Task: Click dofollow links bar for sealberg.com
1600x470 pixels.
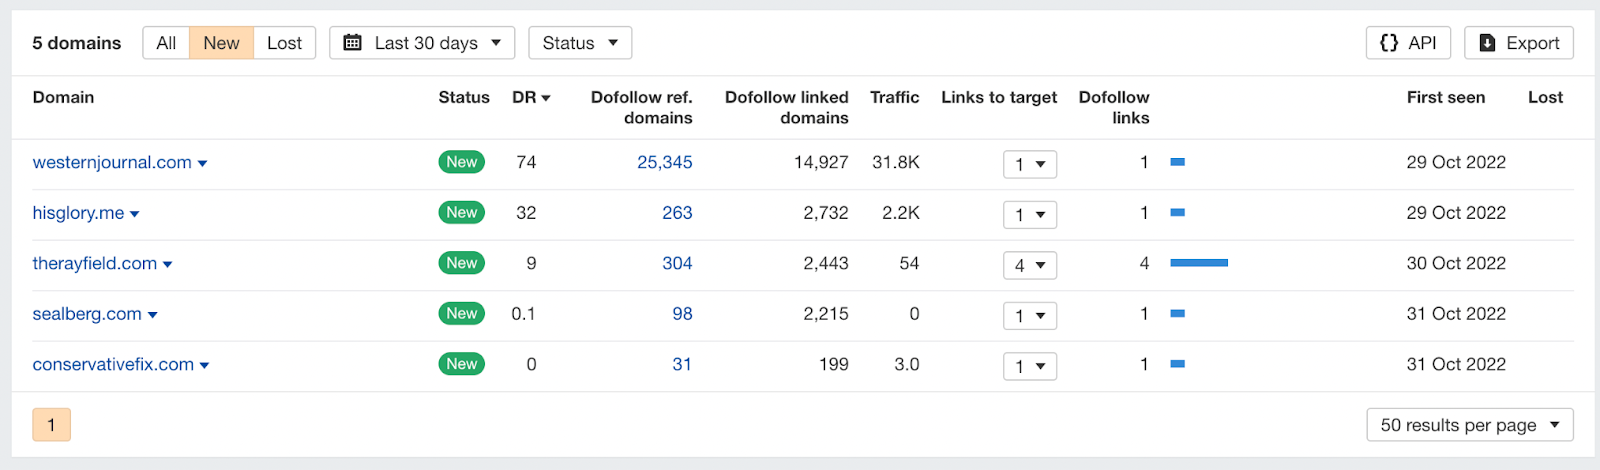Action: coord(1178,314)
